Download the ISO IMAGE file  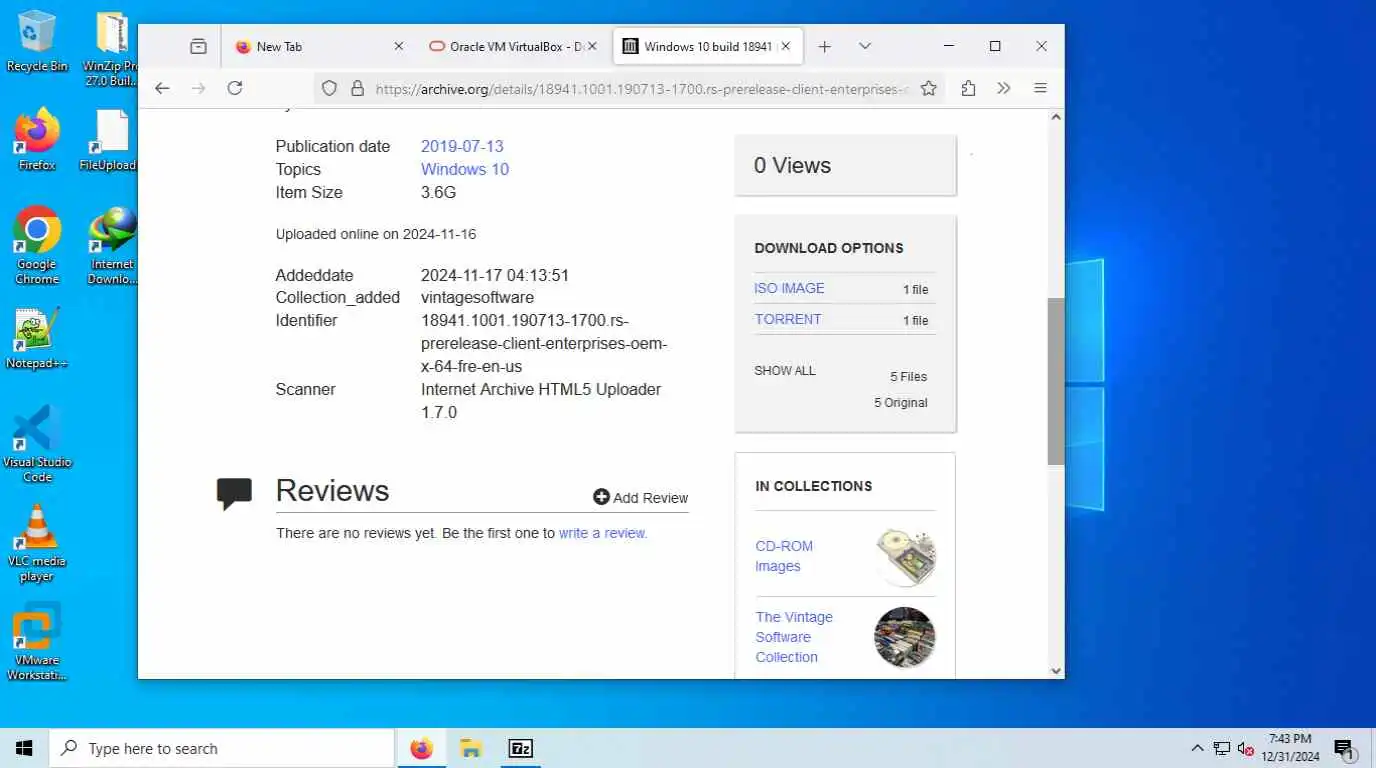pos(789,288)
